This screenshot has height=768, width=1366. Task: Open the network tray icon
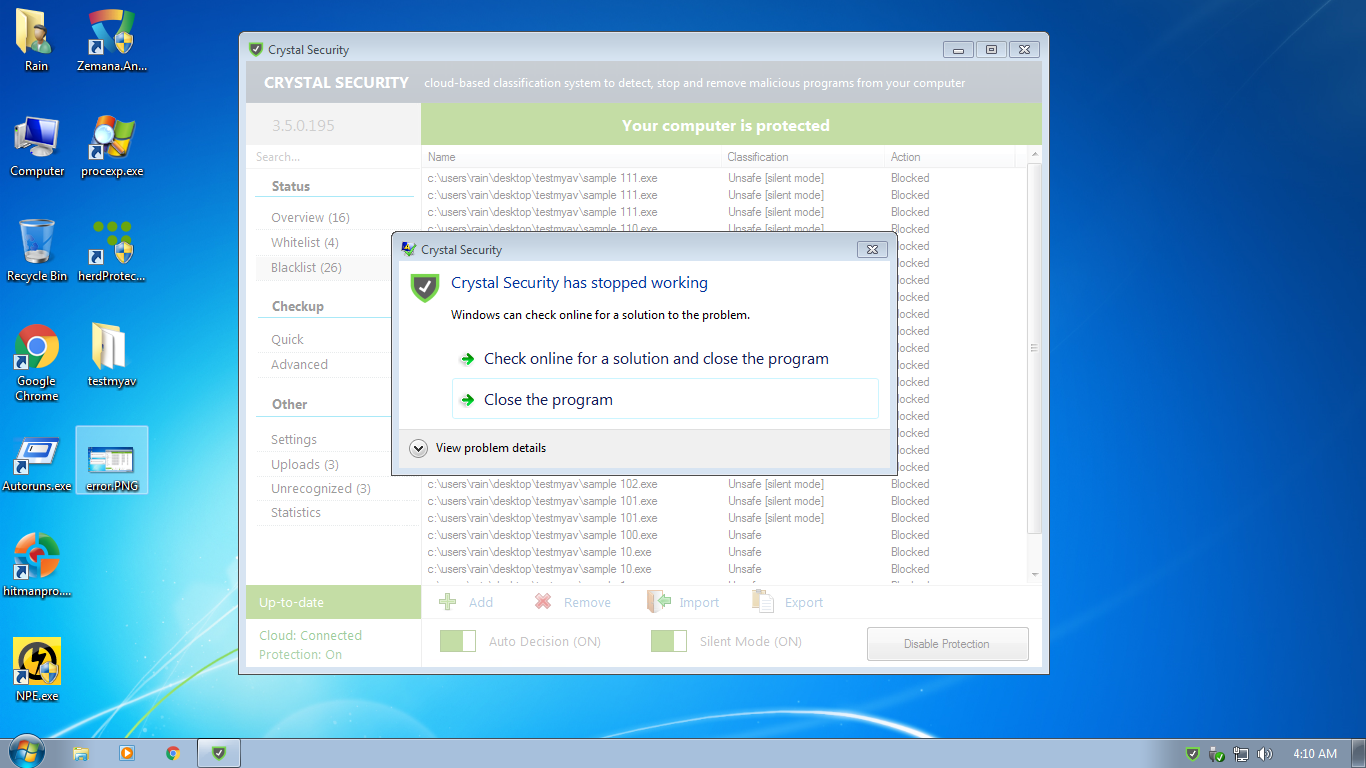[1241, 754]
